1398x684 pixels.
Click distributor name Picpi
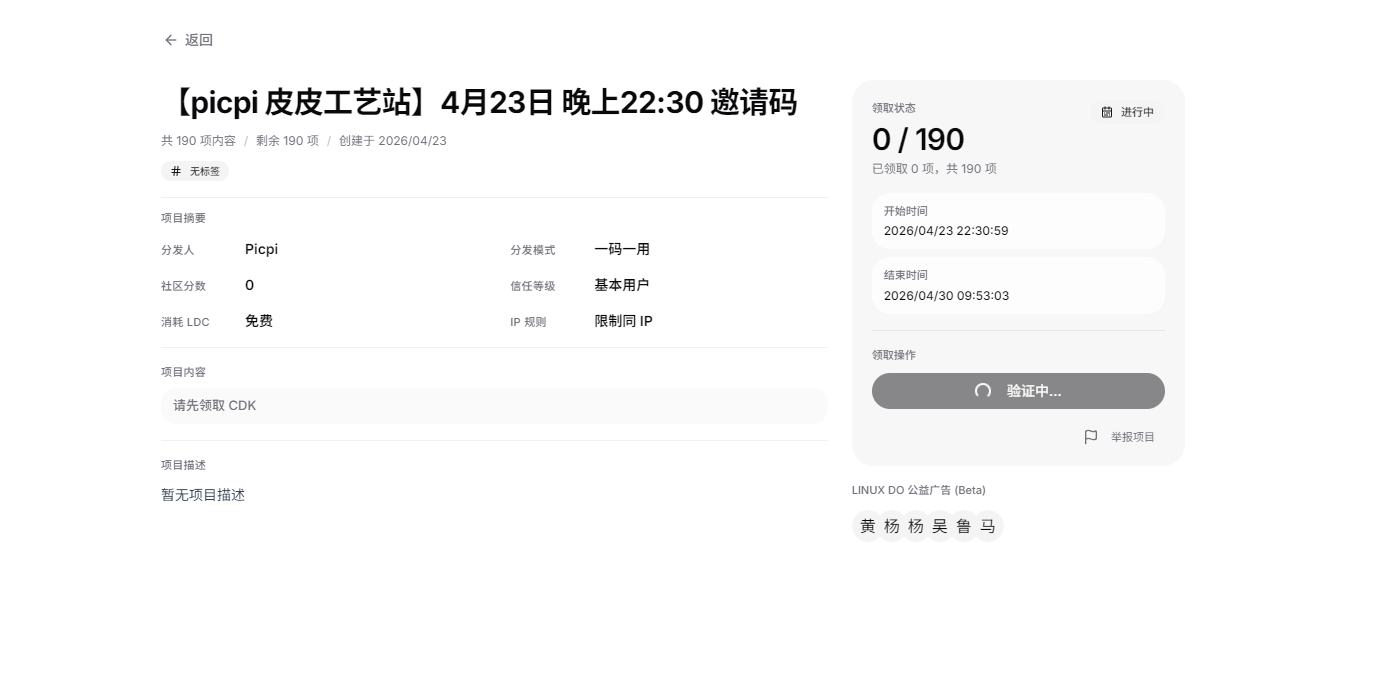pyautogui.click(x=261, y=249)
